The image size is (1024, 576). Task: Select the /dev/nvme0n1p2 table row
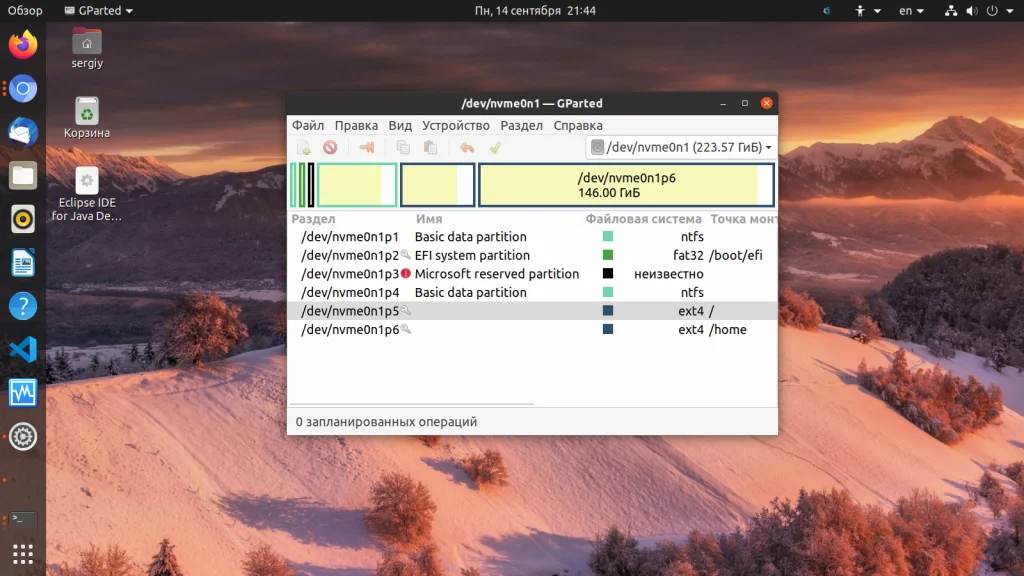pyautogui.click(x=532, y=255)
